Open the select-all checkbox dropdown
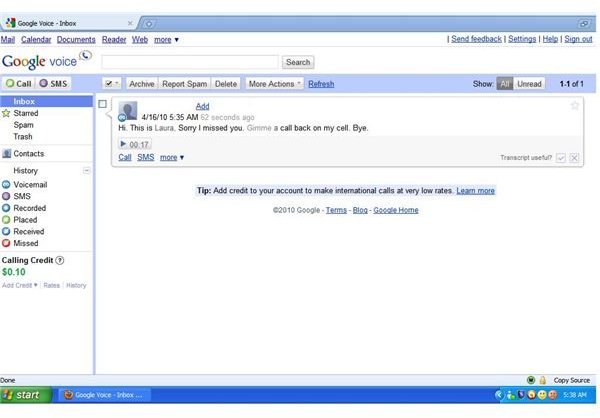600x418 pixels. click(x=112, y=83)
